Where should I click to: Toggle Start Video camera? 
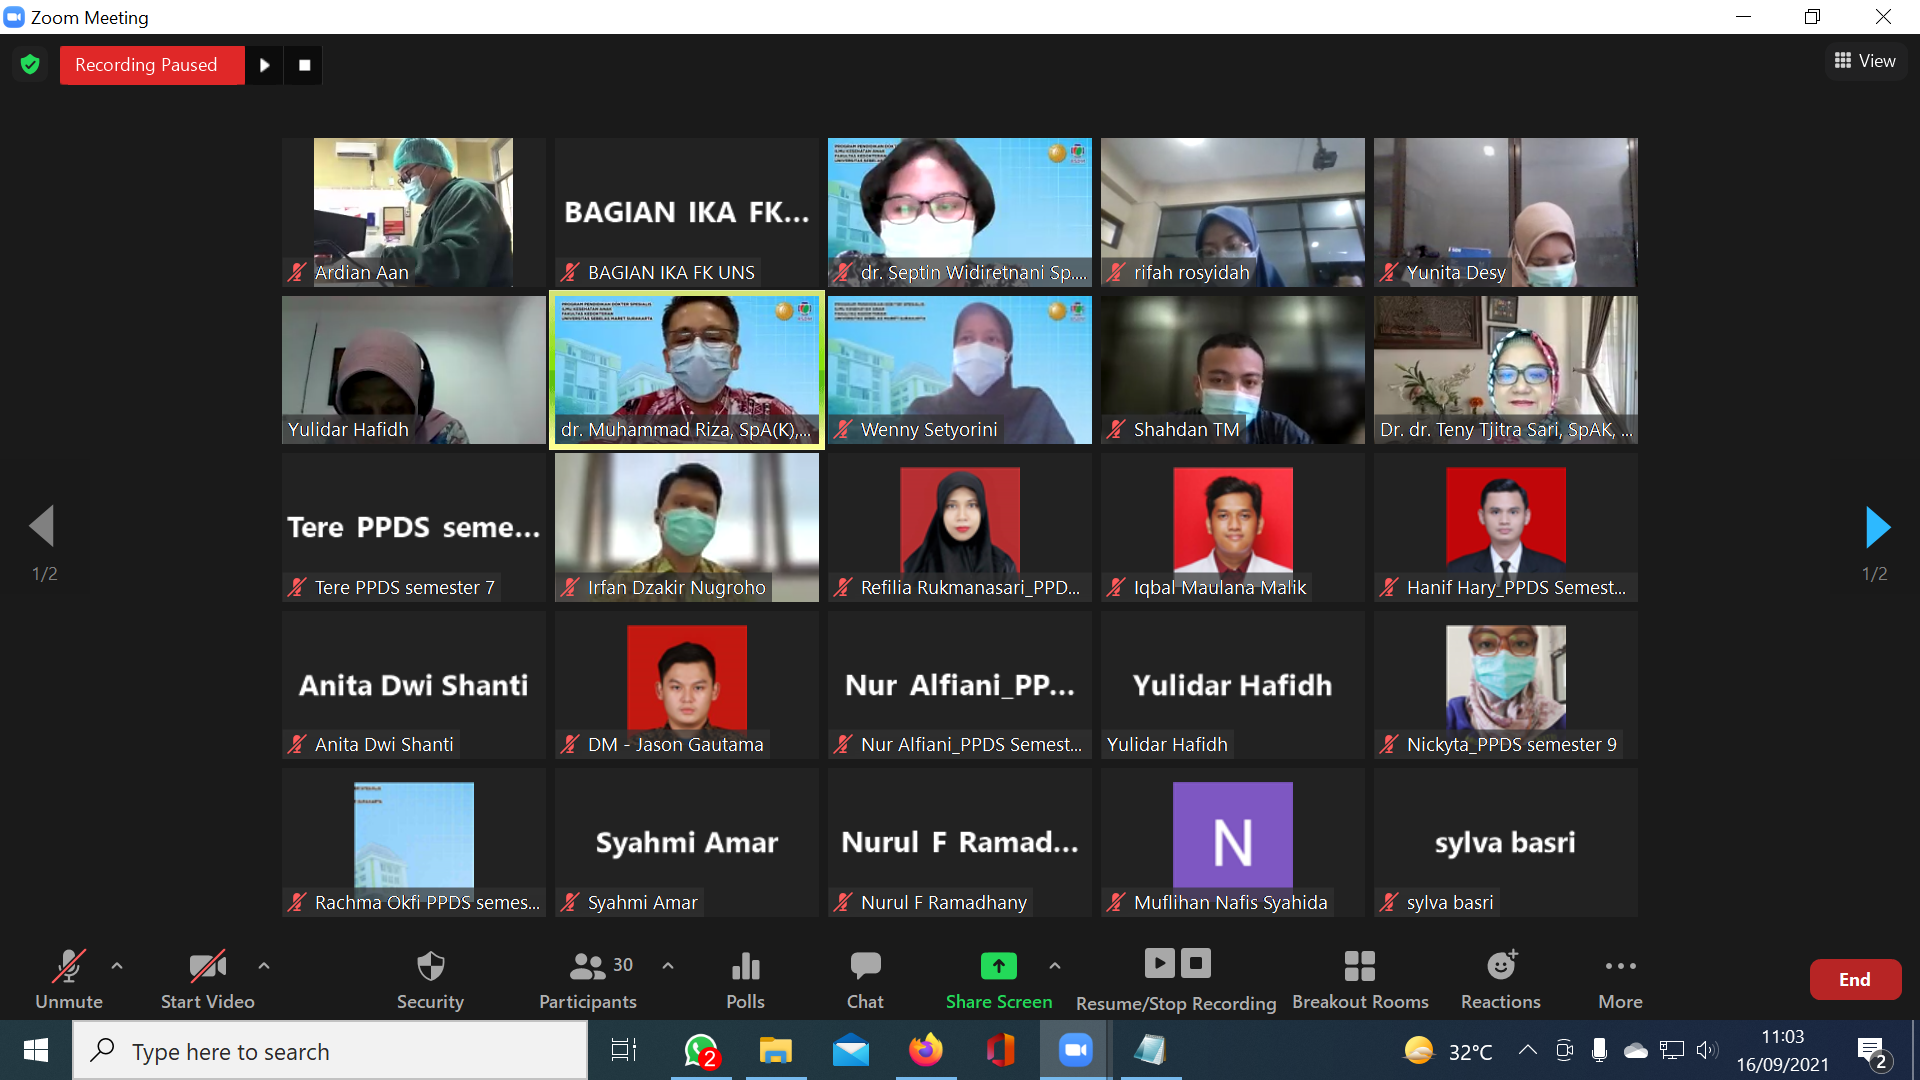pyautogui.click(x=207, y=979)
